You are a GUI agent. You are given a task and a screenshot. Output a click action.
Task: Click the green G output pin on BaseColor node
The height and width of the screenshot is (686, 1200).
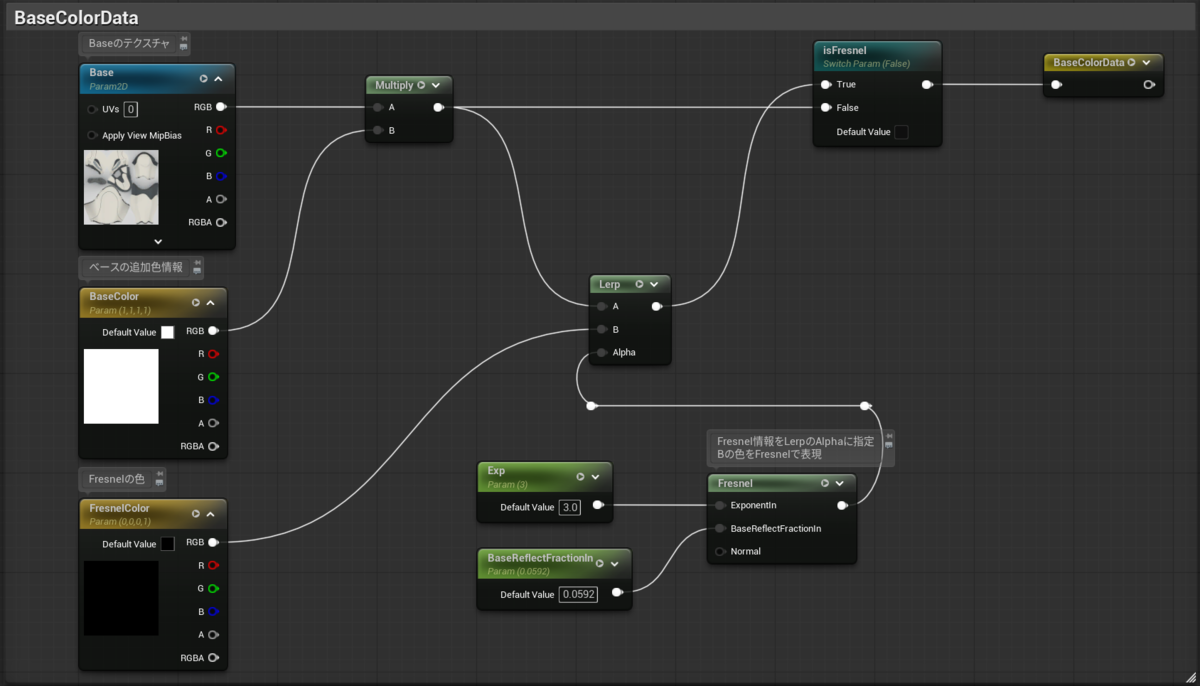click(214, 377)
